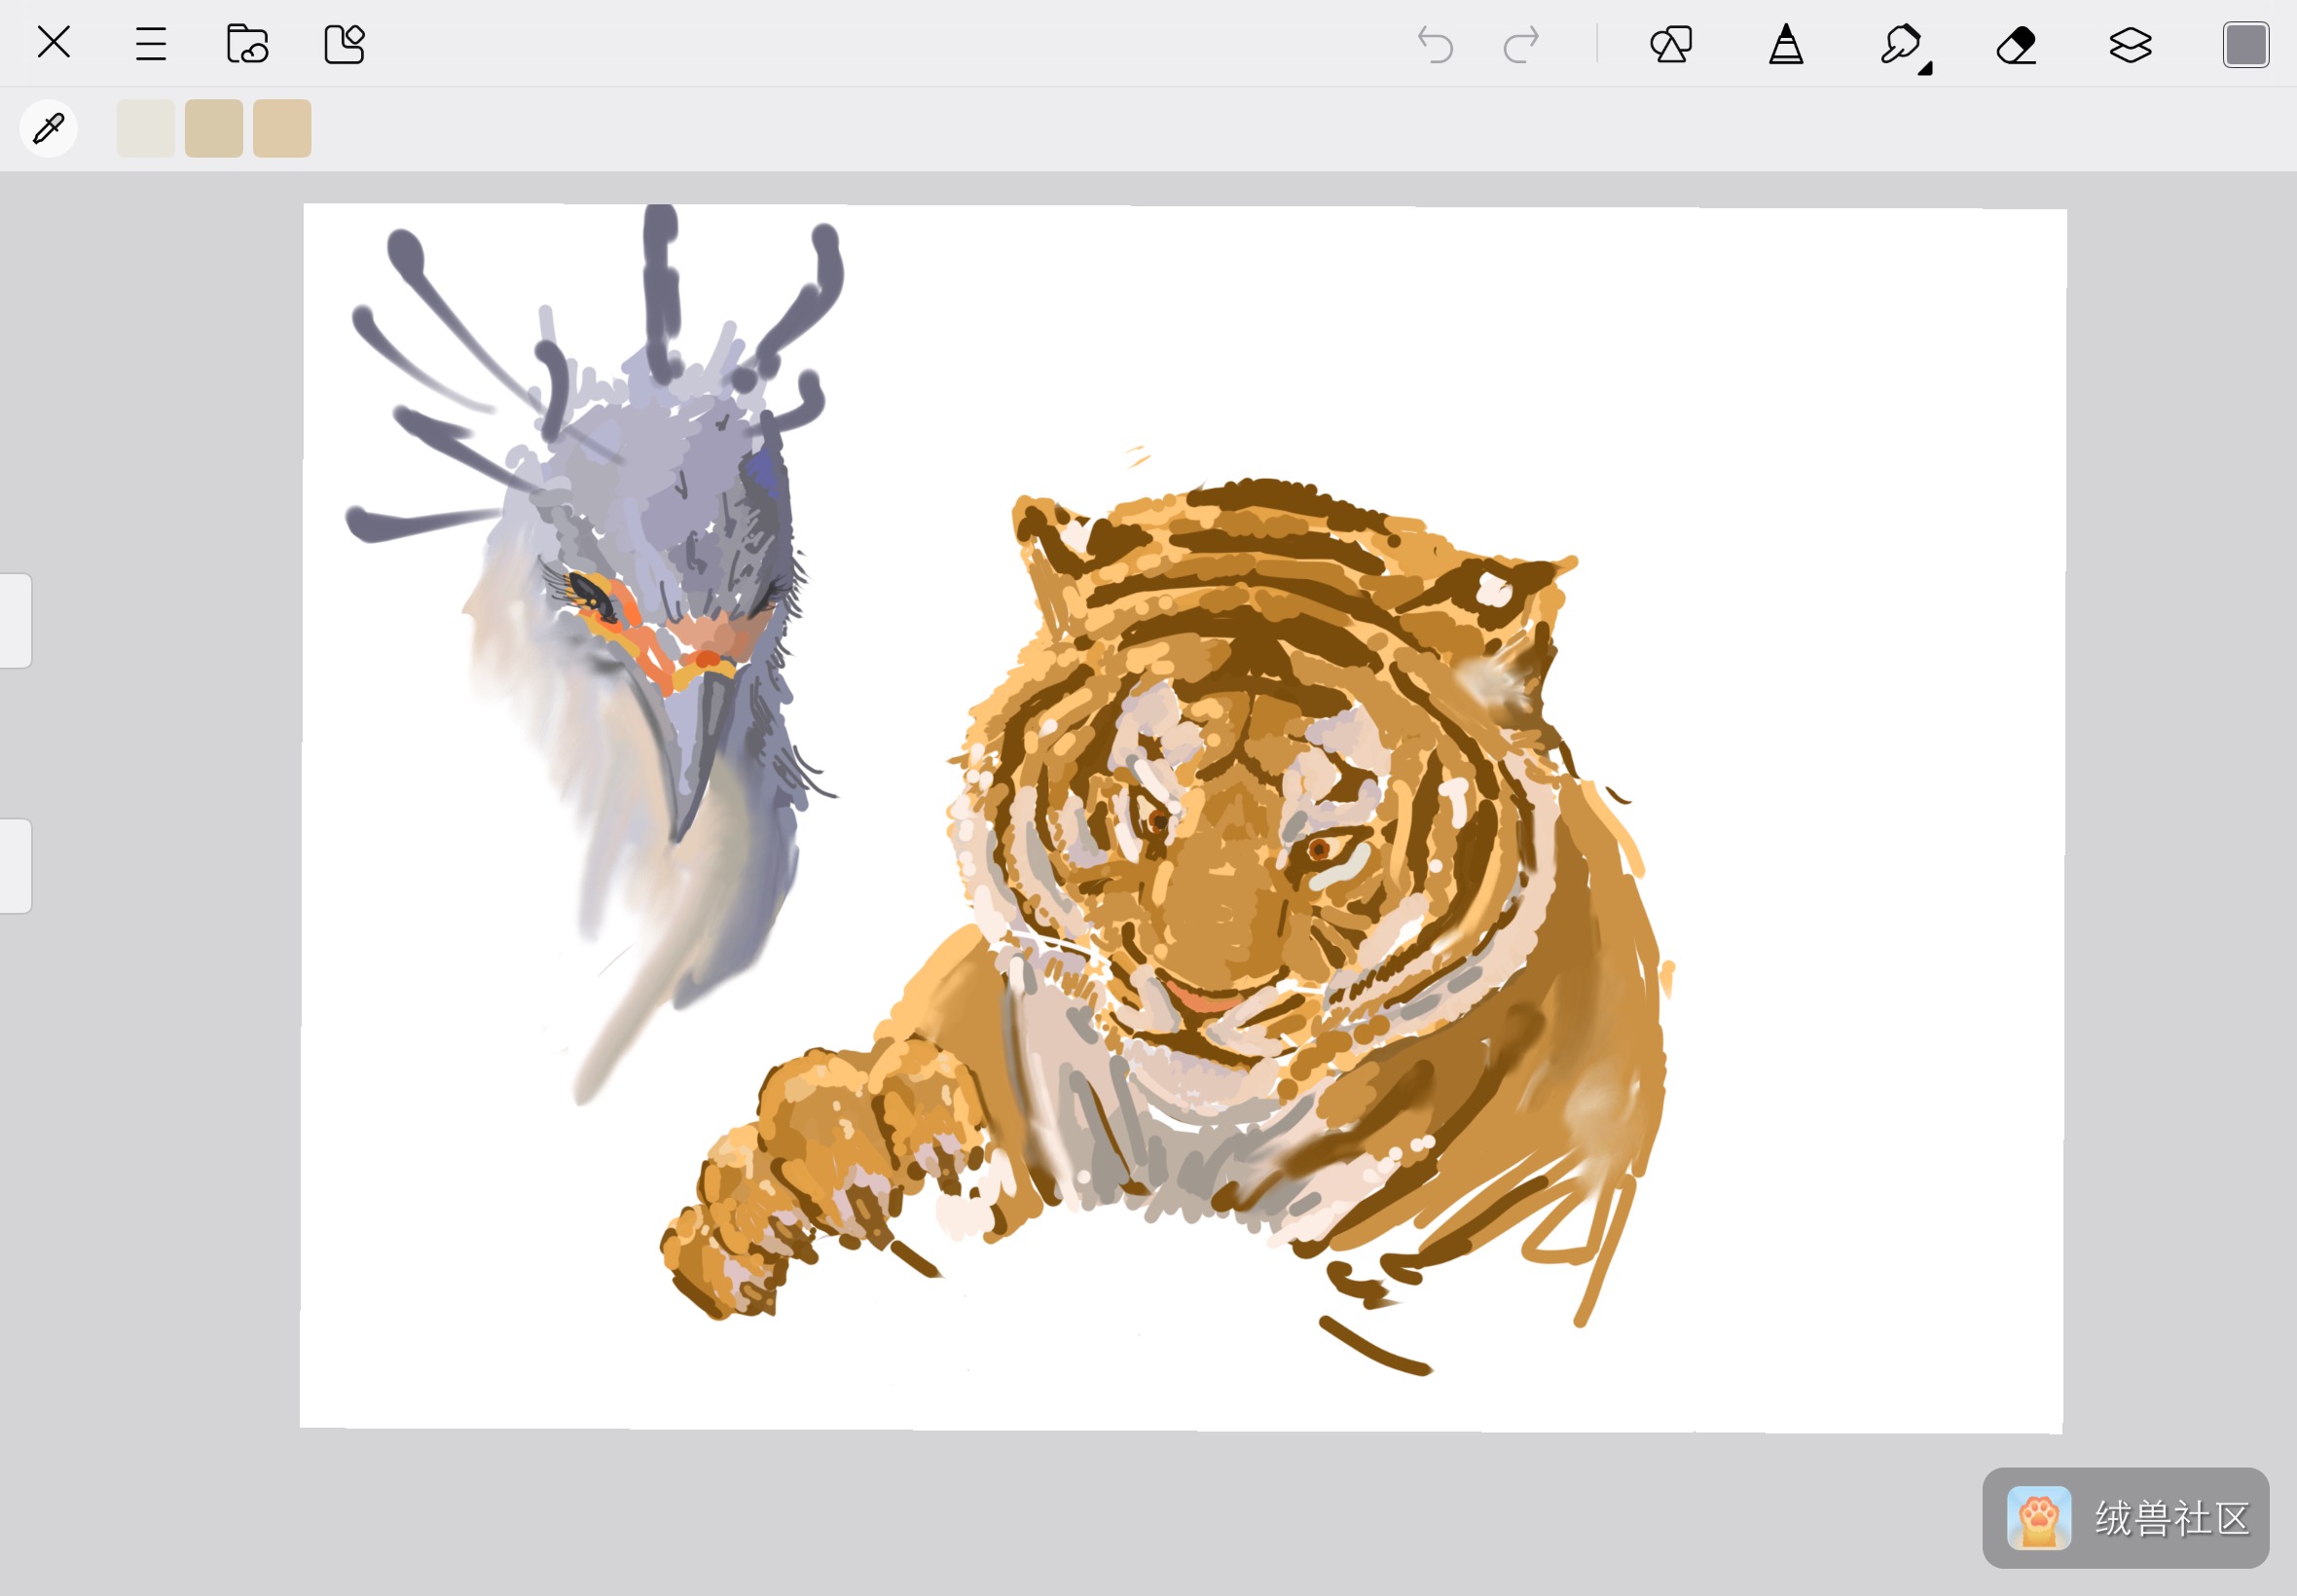Close the drawing with the X icon
This screenshot has width=2297, height=1596.
53,43
